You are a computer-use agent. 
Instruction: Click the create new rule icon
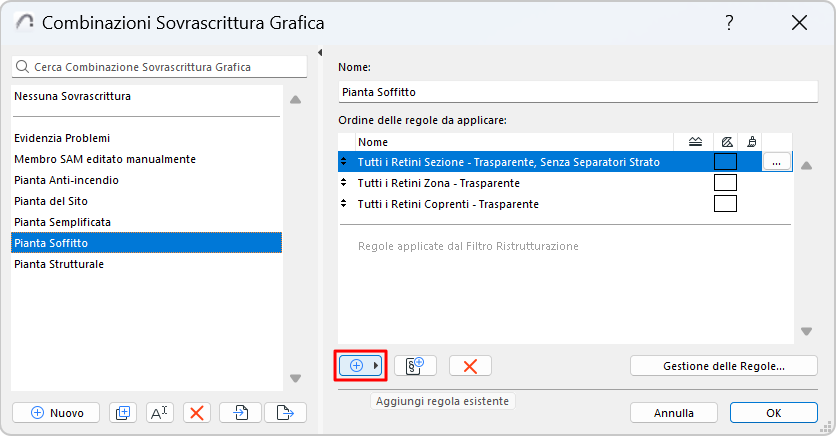tap(415, 366)
